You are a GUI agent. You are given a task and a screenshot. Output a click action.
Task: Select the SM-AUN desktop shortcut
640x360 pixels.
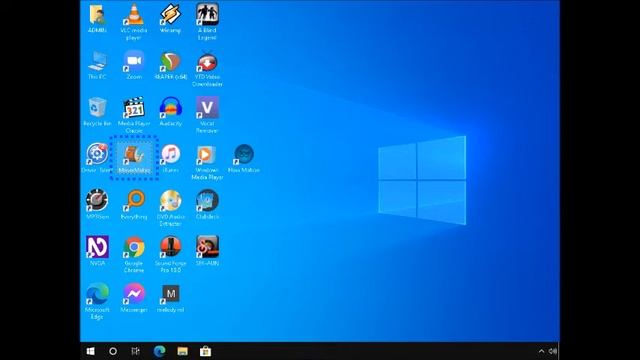(x=207, y=247)
